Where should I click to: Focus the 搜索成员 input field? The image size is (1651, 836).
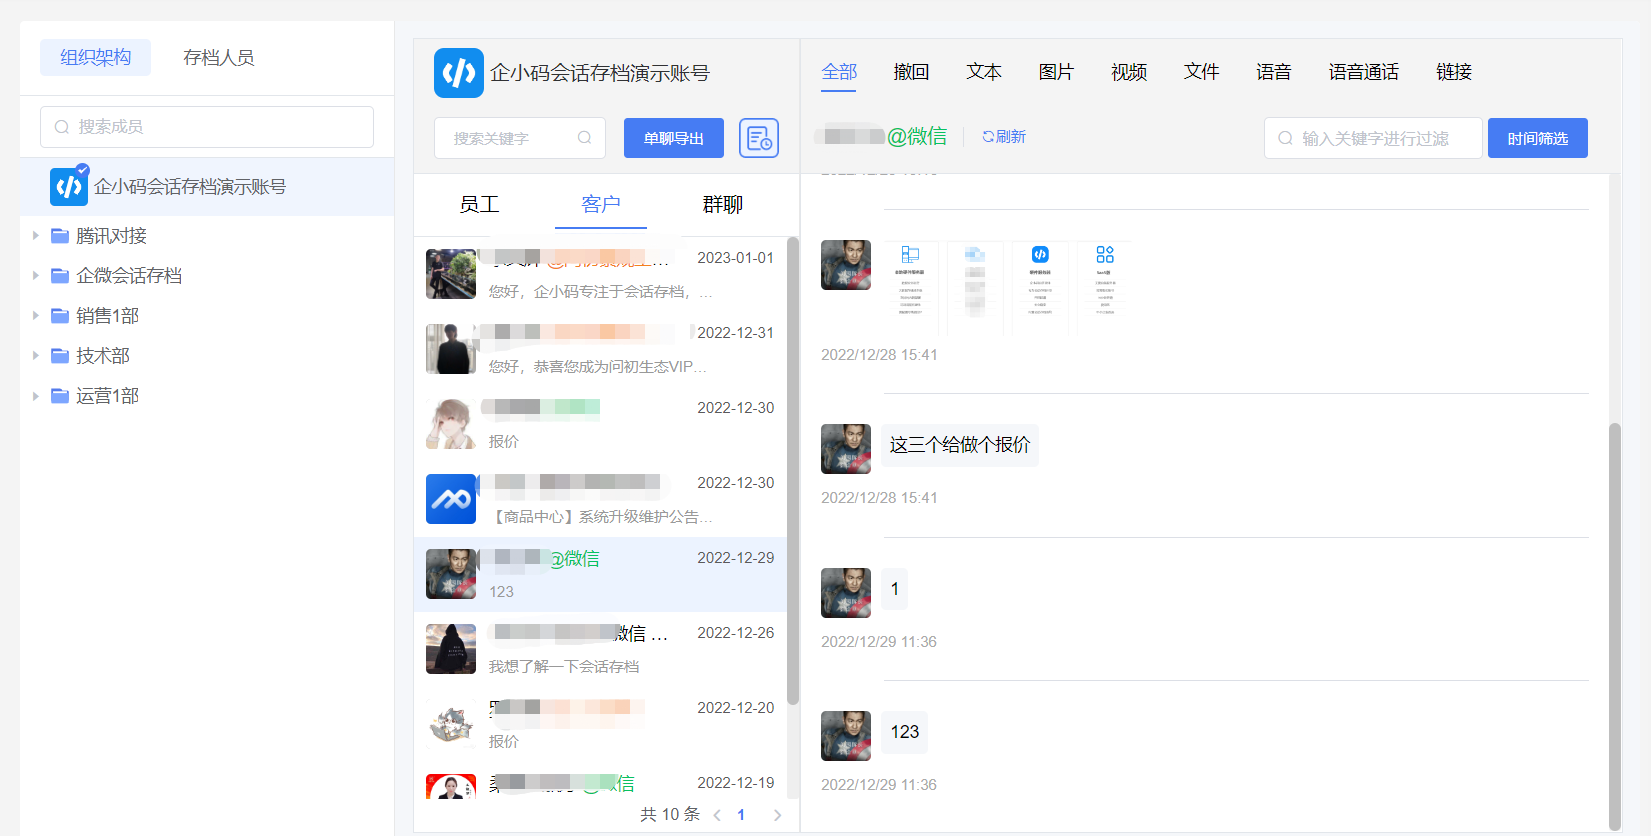tap(207, 127)
